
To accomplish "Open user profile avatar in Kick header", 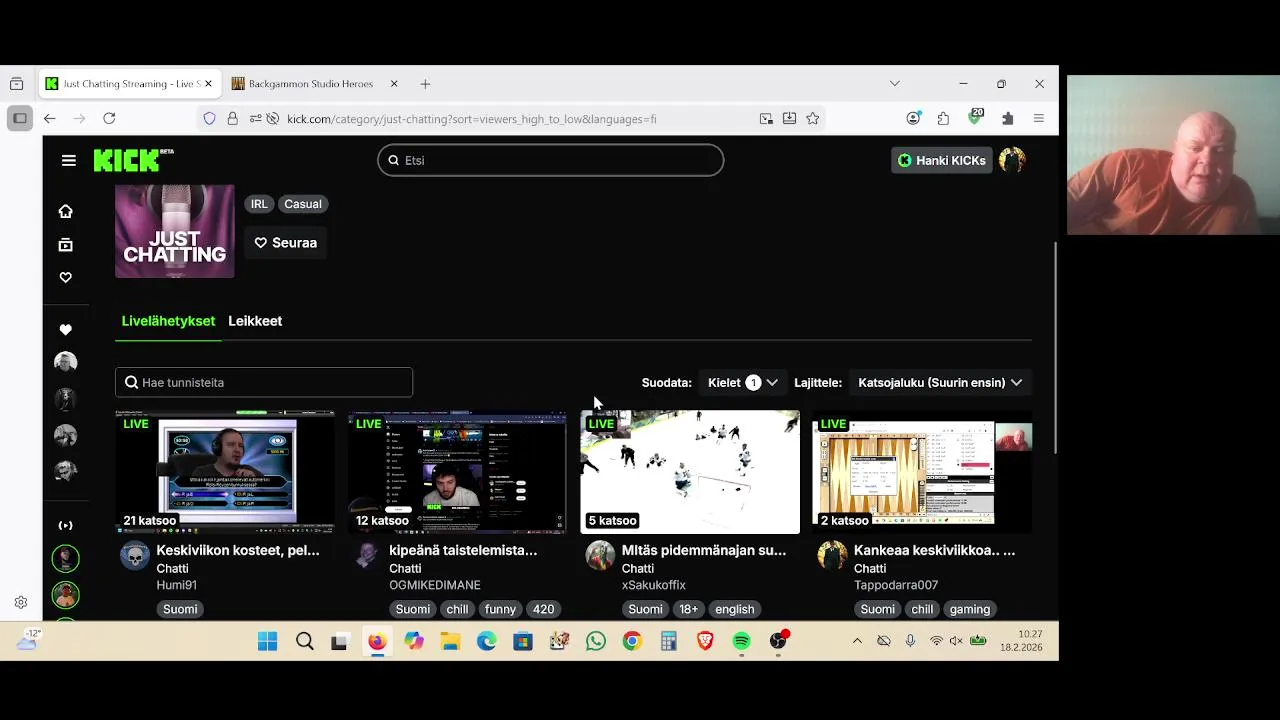I will coord(1012,160).
